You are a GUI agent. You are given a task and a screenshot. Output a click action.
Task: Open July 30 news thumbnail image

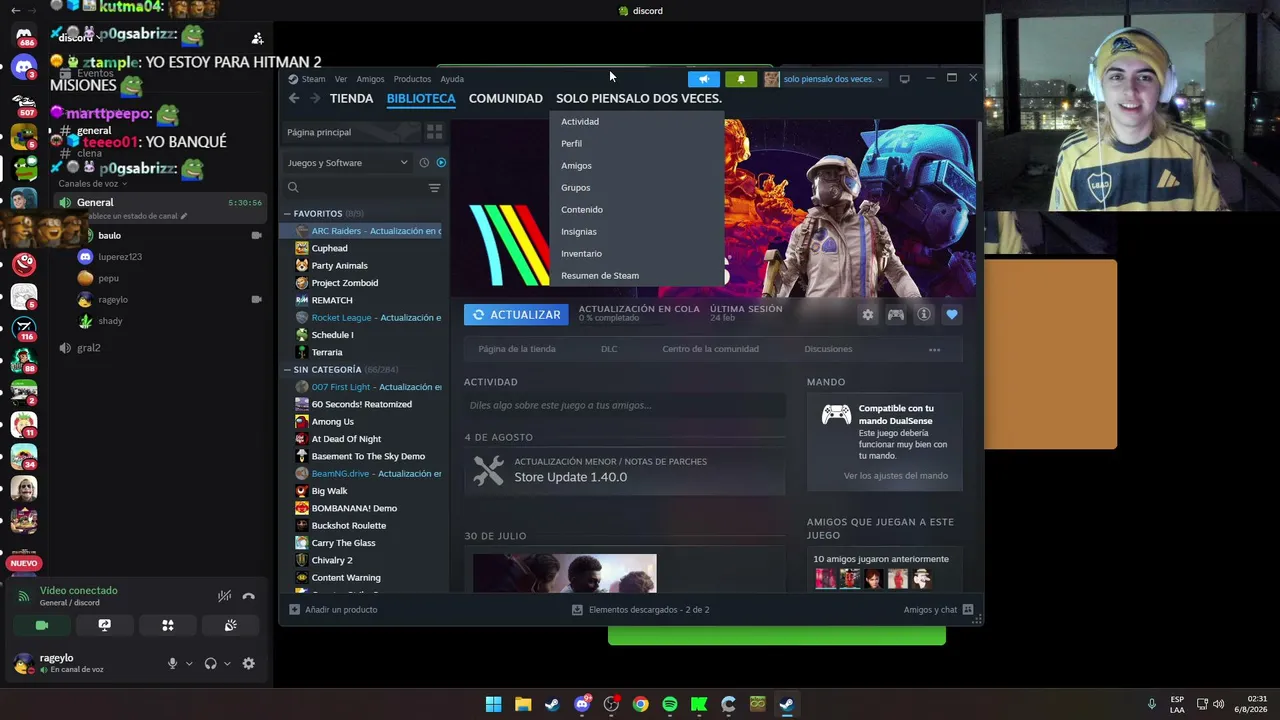[565, 574]
